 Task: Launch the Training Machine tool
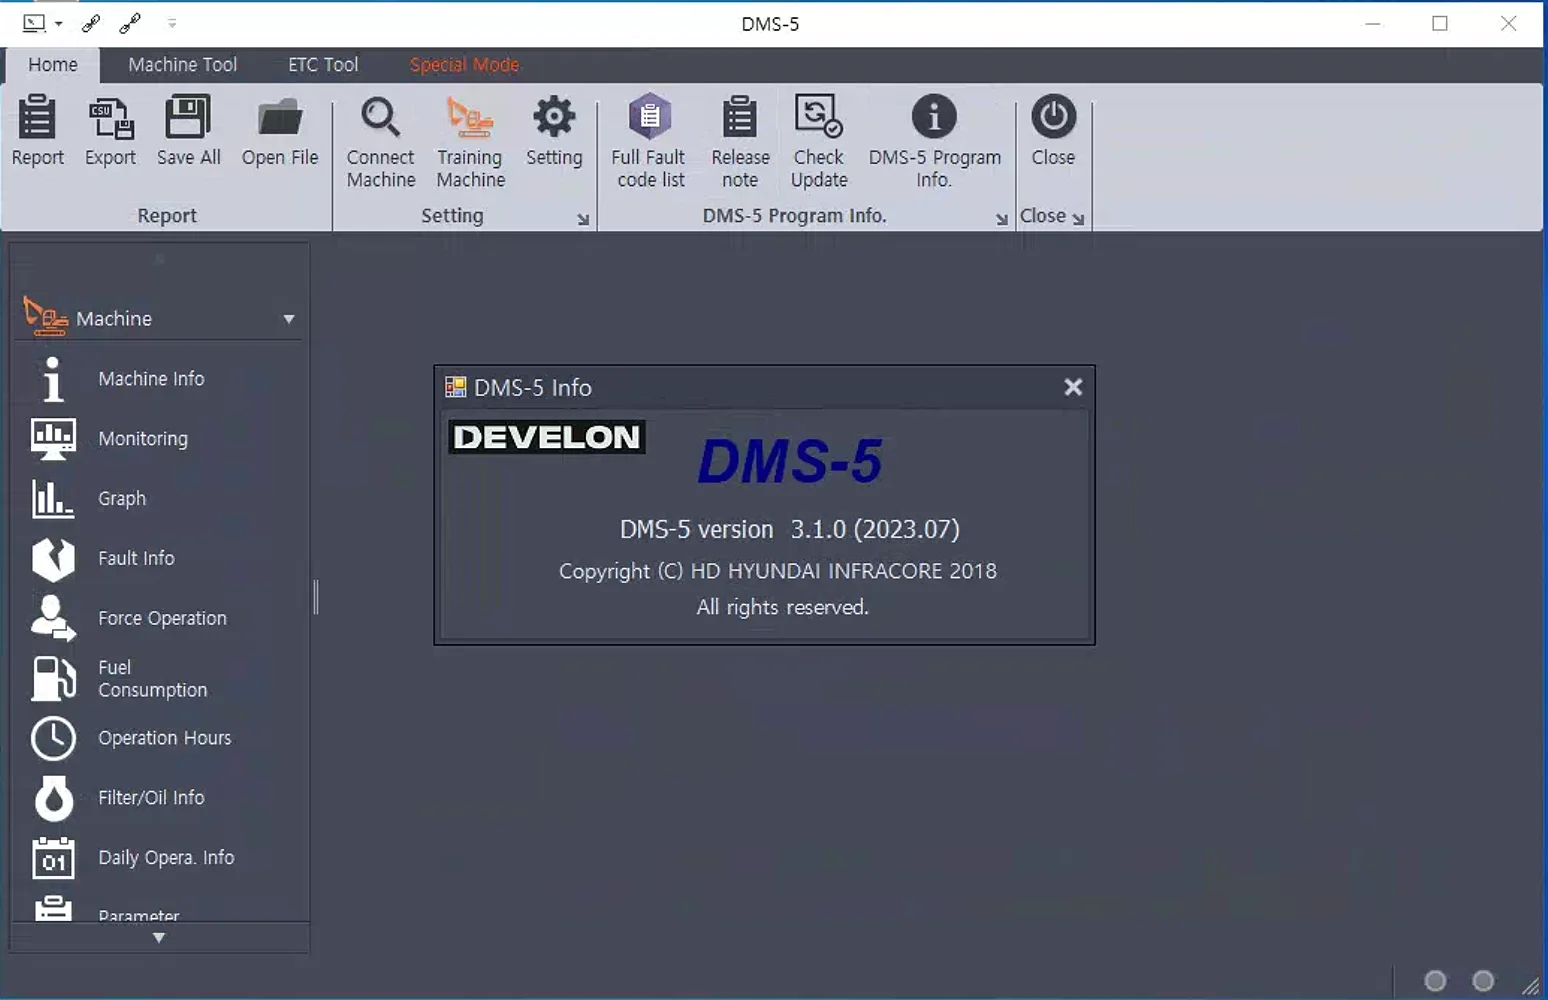point(470,140)
